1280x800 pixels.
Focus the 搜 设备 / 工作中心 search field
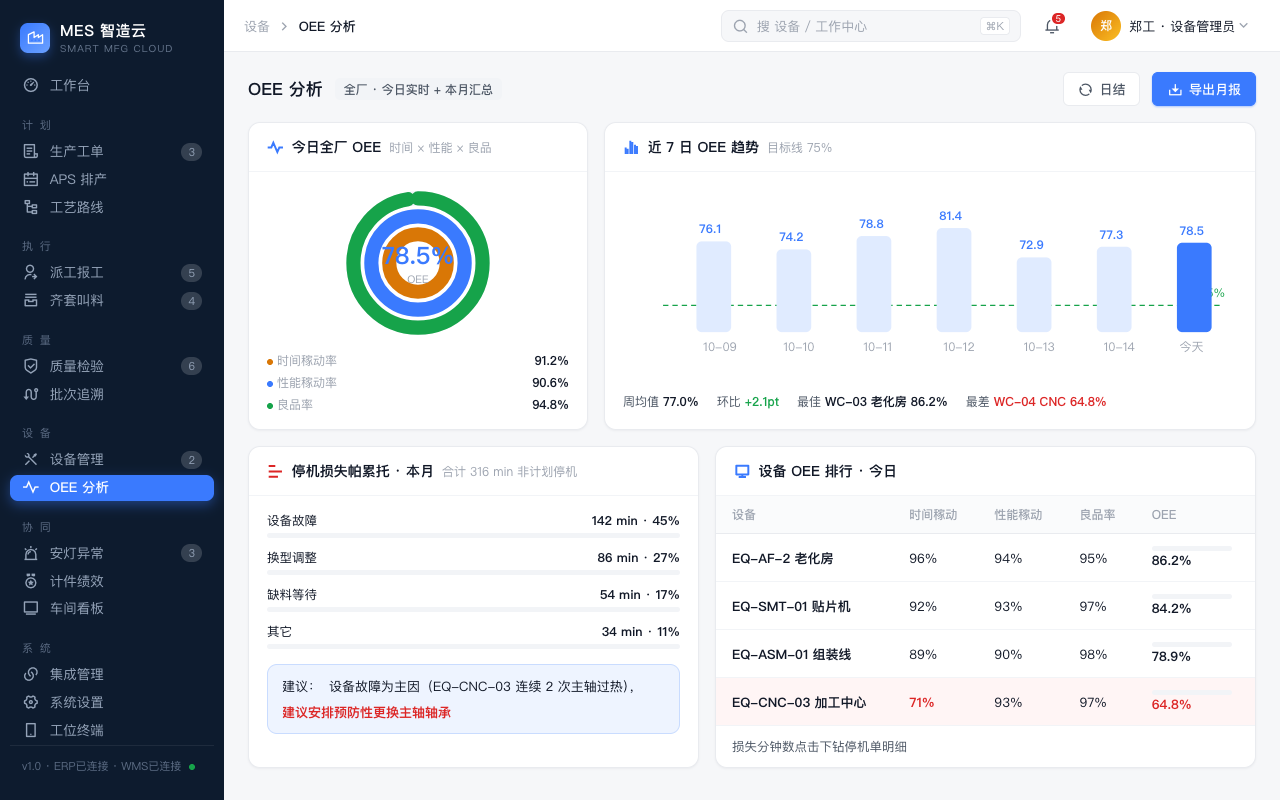(x=871, y=26)
